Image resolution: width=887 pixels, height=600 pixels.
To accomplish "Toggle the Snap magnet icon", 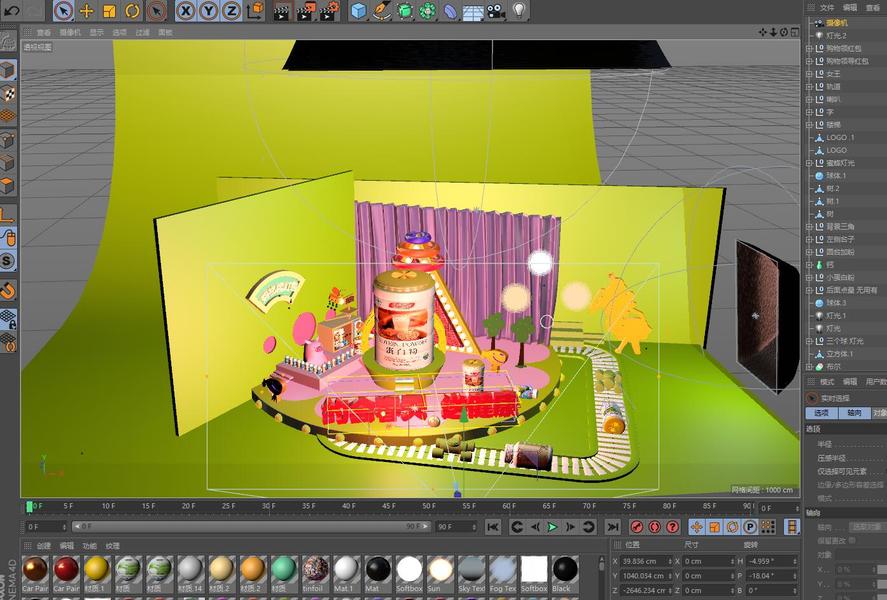I will [8, 291].
